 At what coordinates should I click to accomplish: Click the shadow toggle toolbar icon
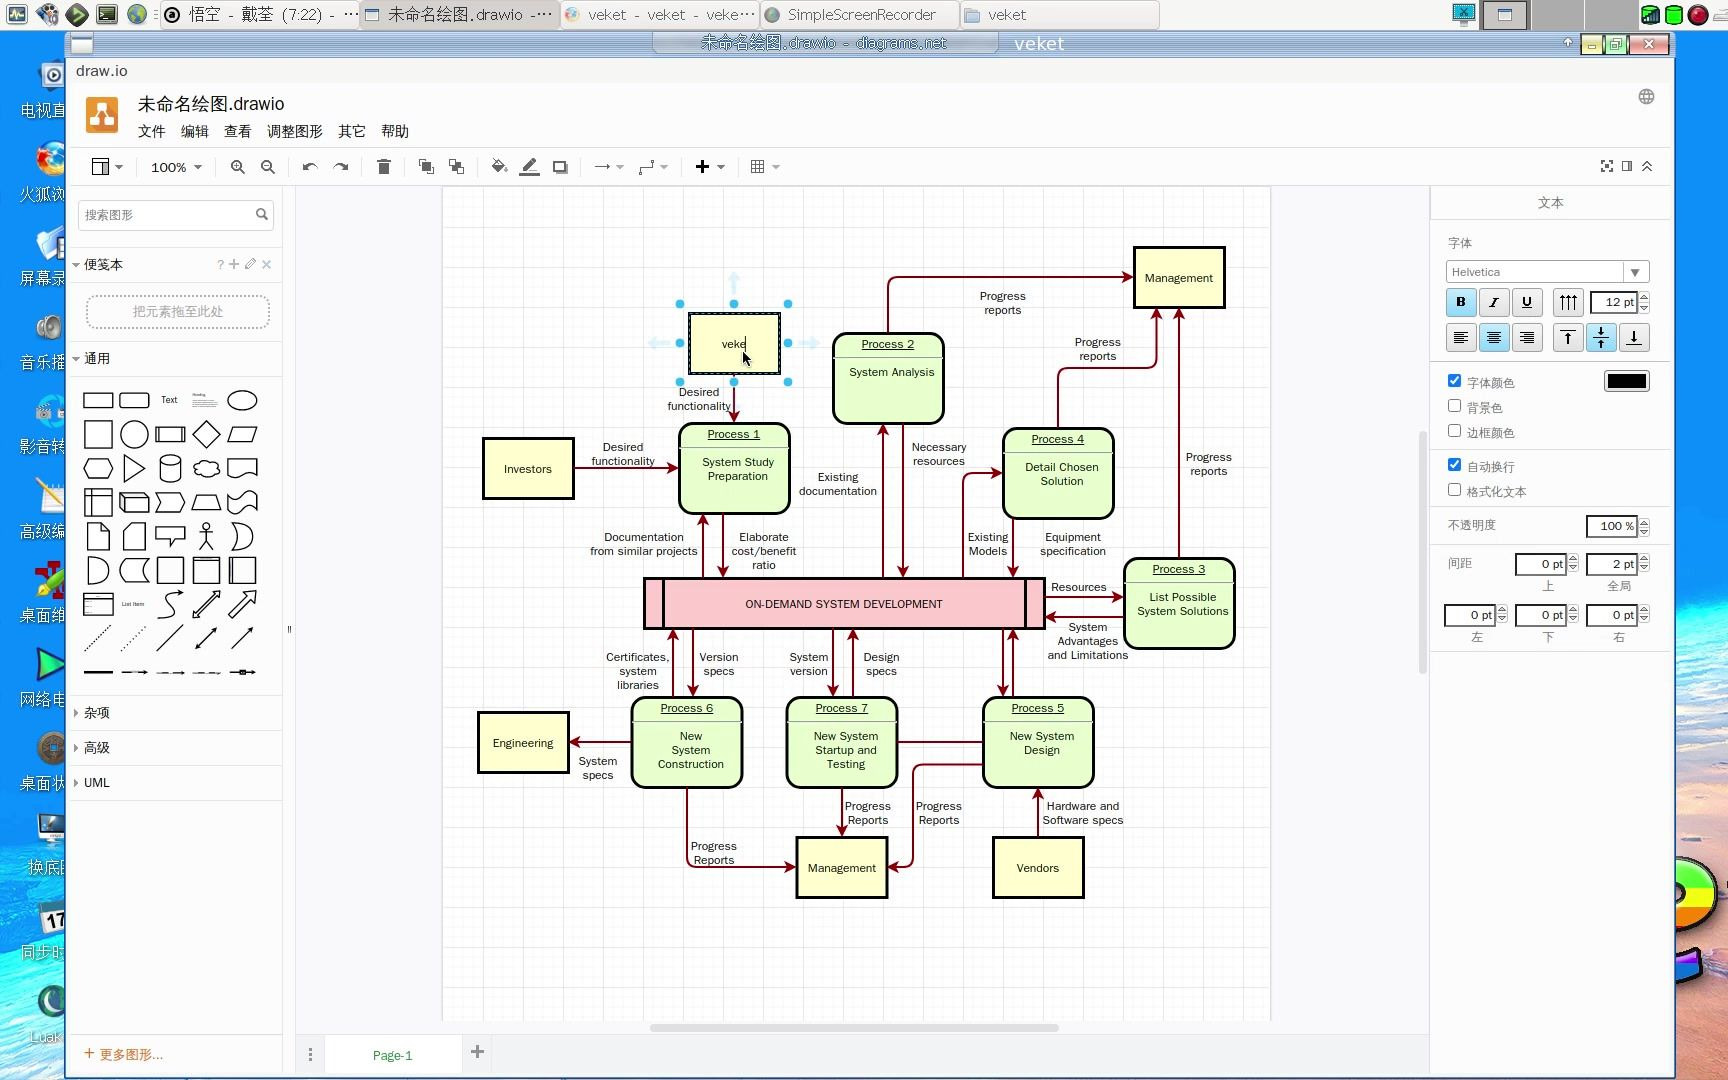pos(560,167)
